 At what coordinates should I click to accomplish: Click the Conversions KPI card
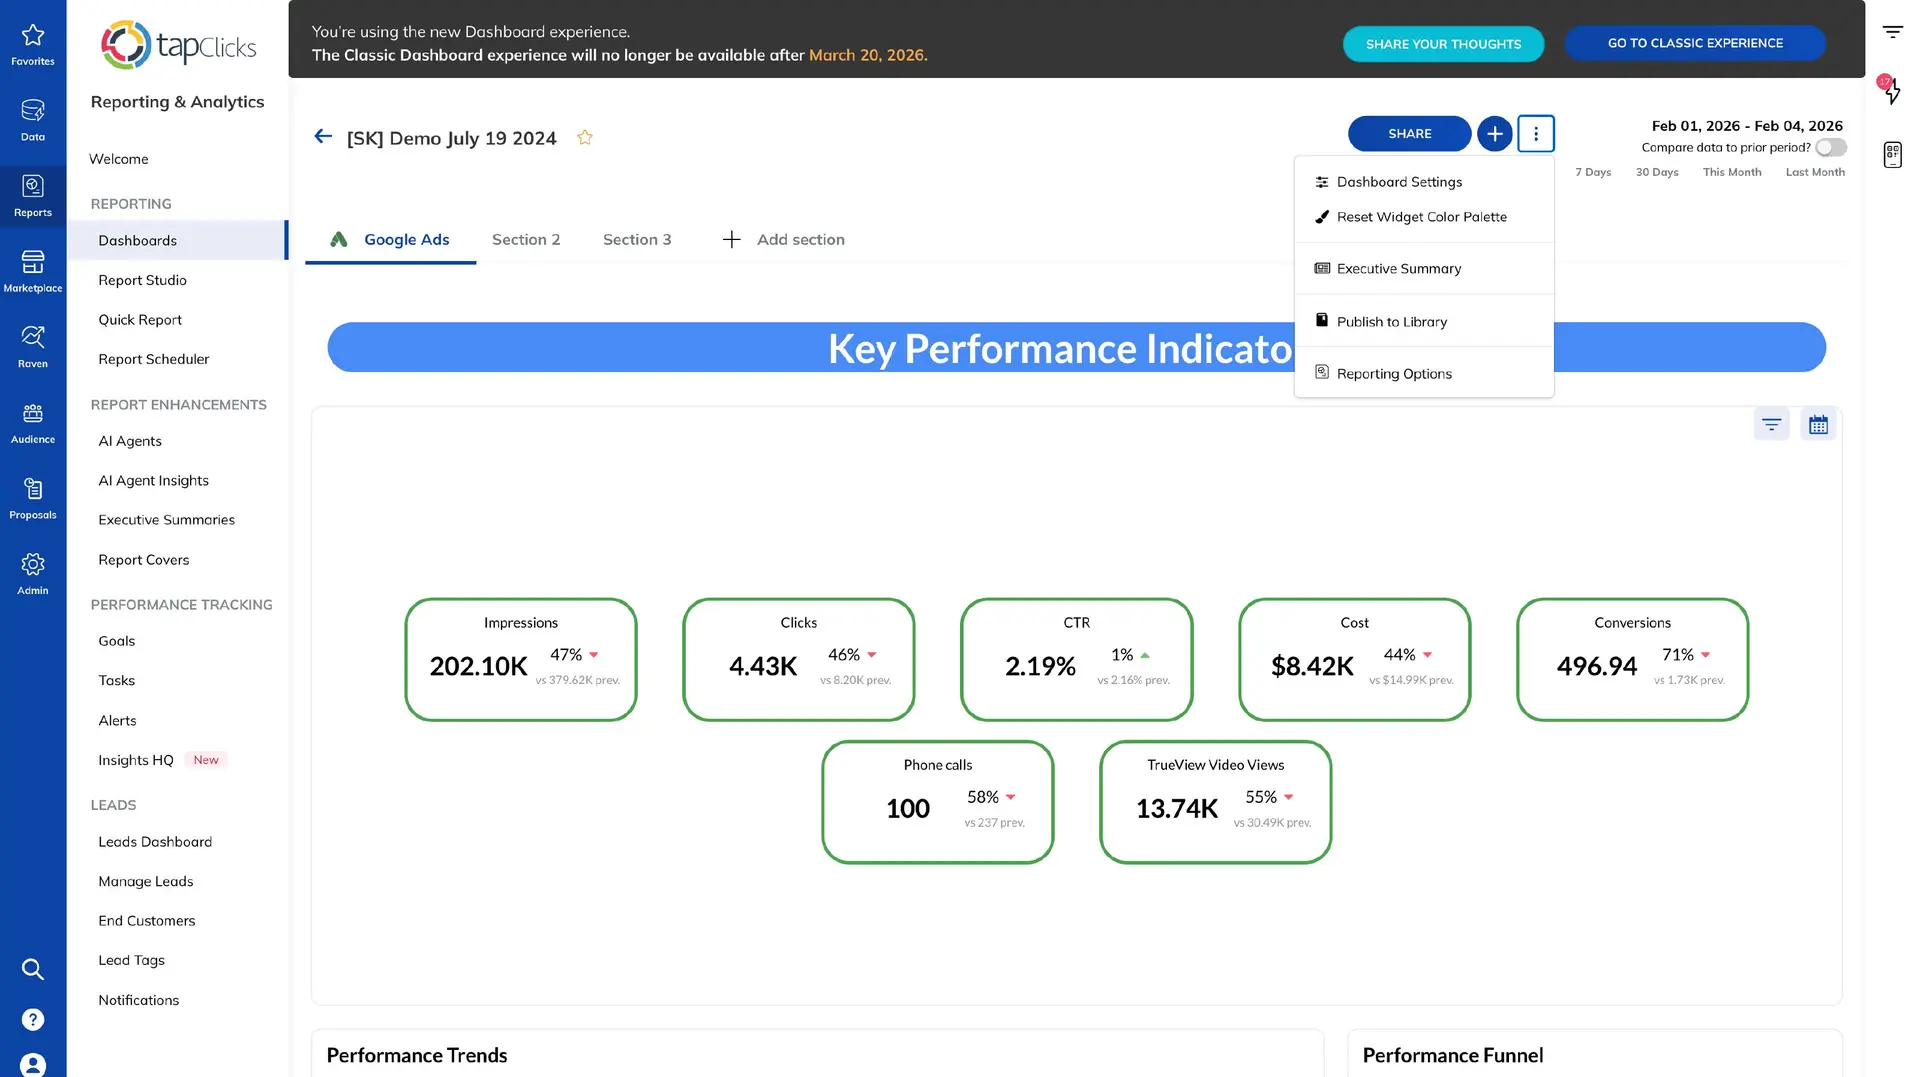(1632, 660)
